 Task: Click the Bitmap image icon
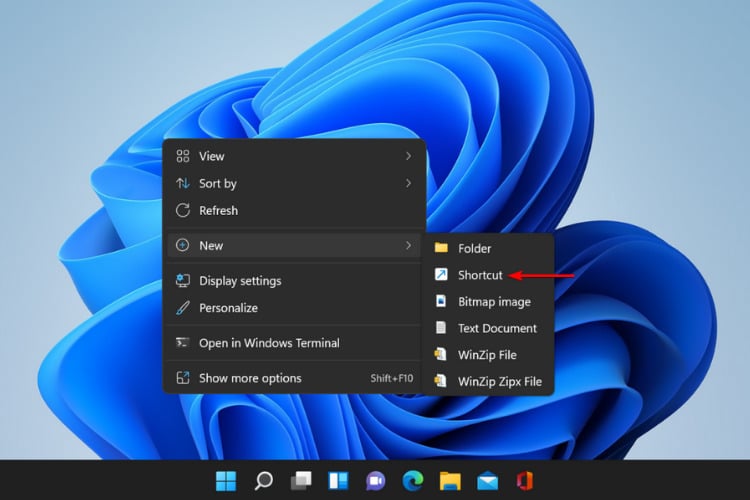click(441, 301)
